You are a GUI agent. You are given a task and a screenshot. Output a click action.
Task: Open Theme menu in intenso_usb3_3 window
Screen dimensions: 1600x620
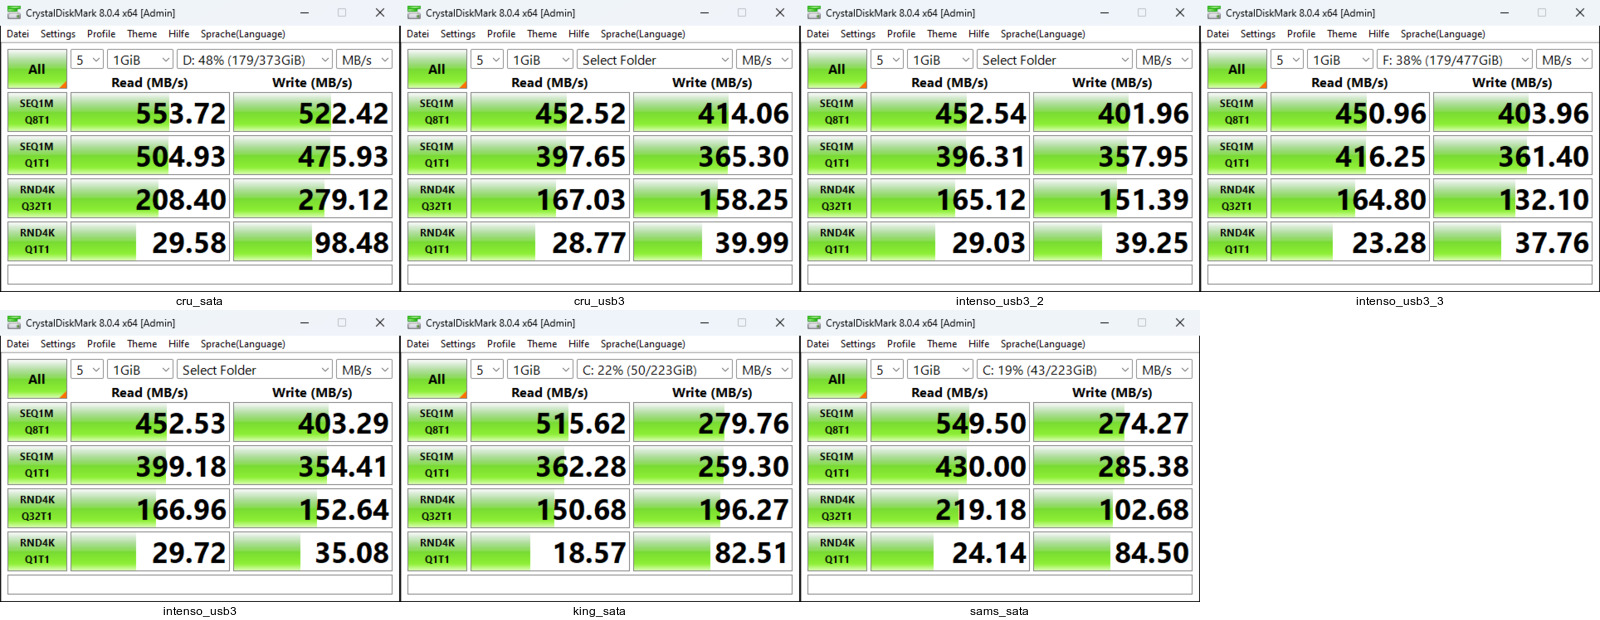pos(1342,34)
